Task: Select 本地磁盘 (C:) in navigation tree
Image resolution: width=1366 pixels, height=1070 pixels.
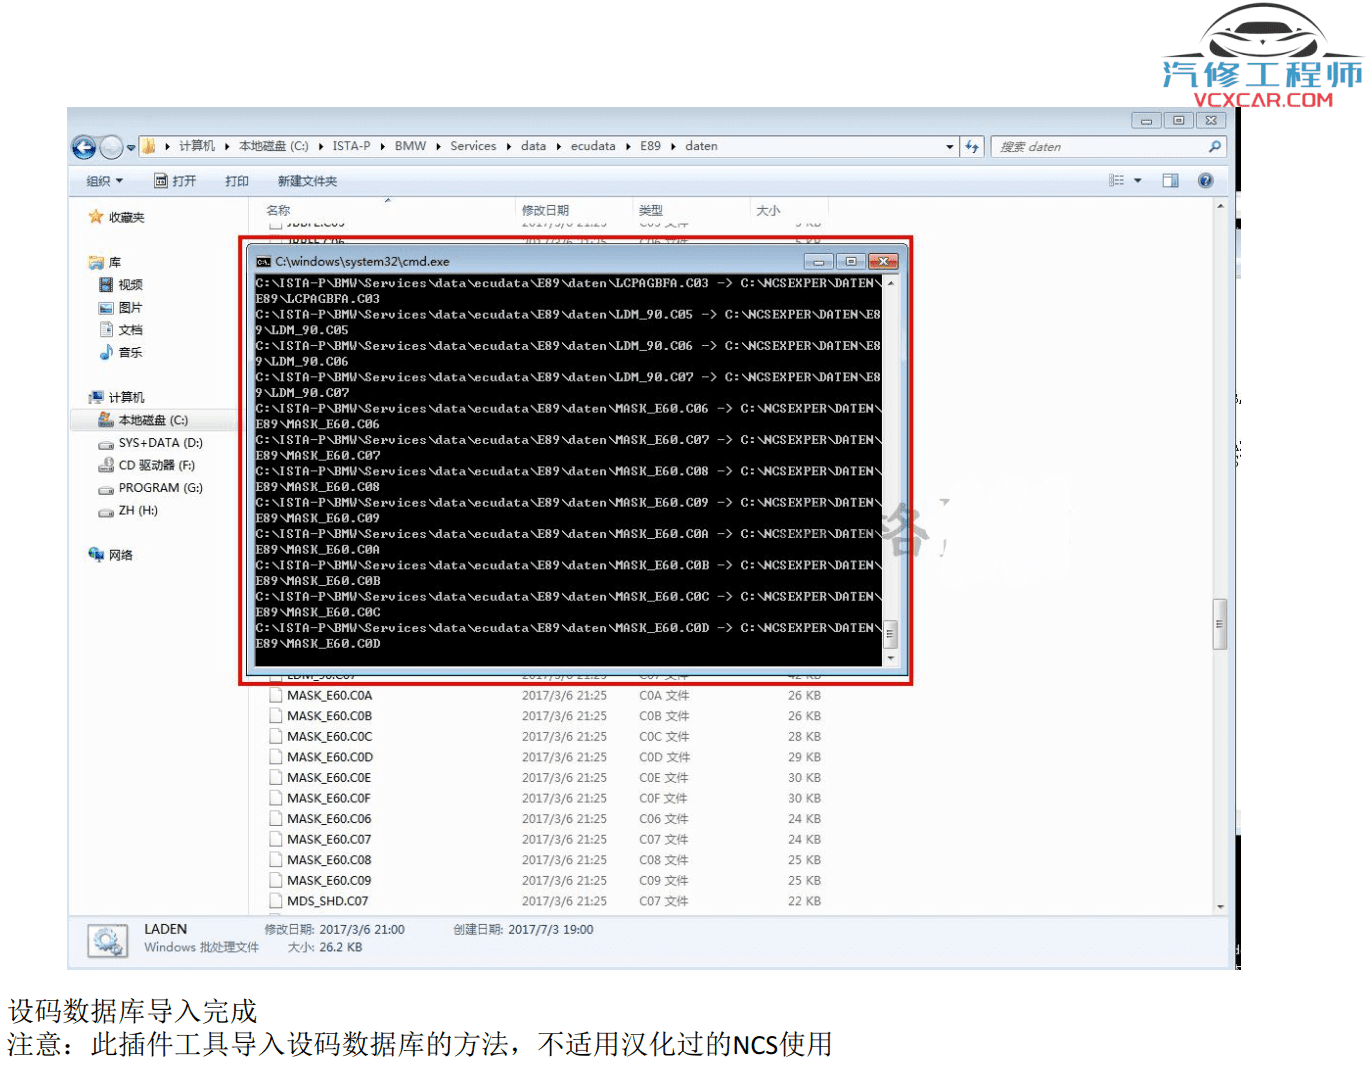Action: click(x=153, y=421)
